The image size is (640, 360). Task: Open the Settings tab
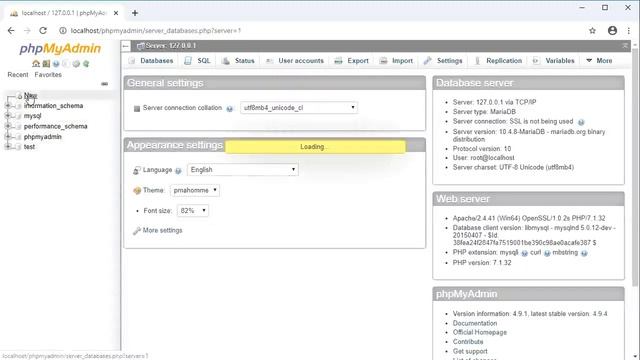pos(443,60)
